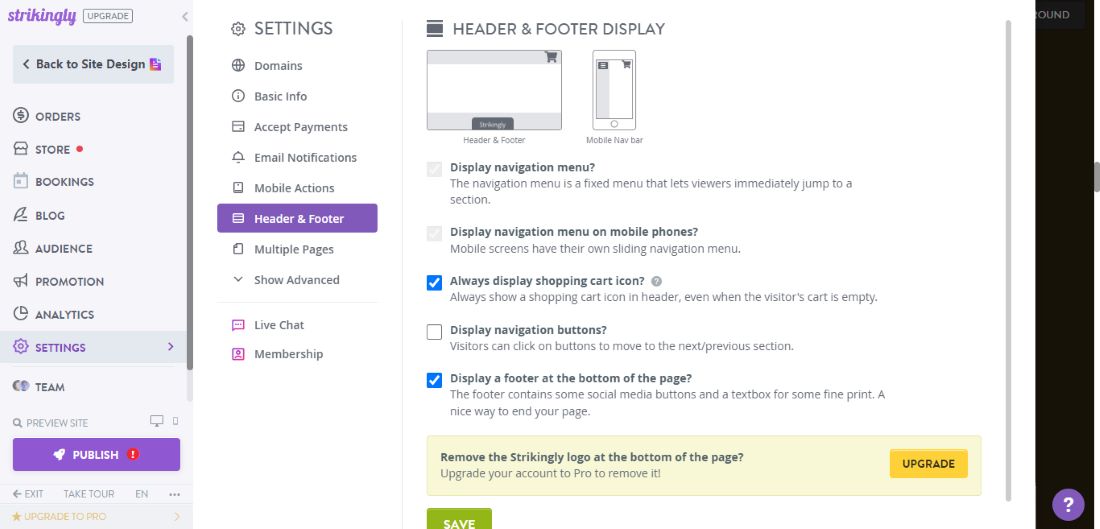Select the Mobile Actions settings tab
Viewport: 1100px width, 529px height.
click(294, 188)
